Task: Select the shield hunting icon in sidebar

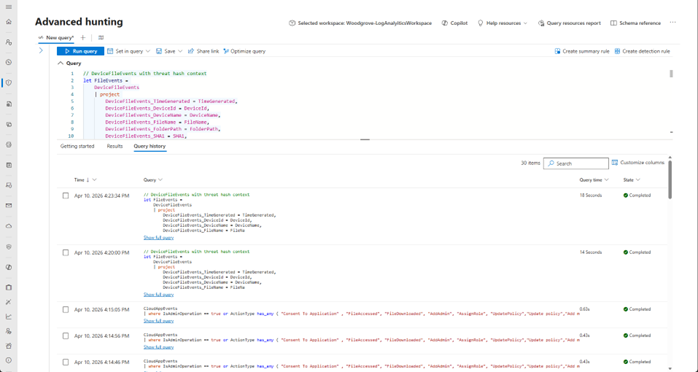Action: [8, 83]
